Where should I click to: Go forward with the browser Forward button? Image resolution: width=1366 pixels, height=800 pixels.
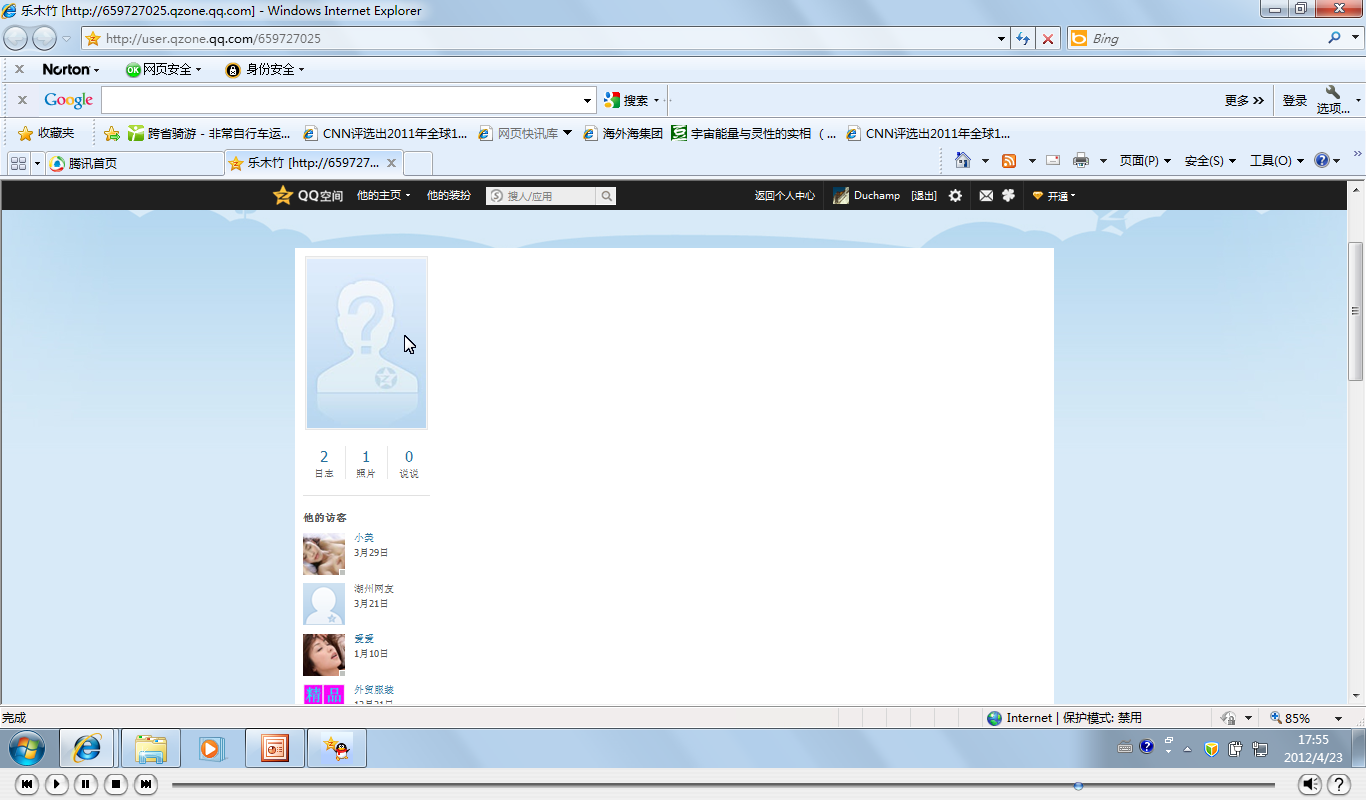(44, 38)
